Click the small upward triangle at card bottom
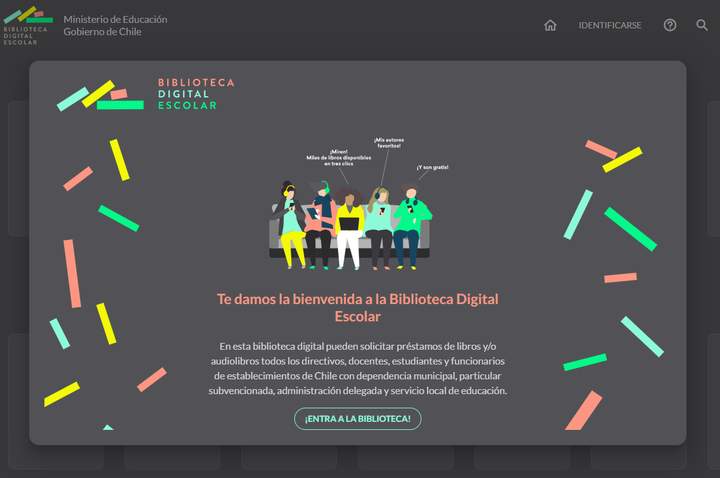Image resolution: width=720 pixels, height=478 pixels. pyautogui.click(x=108, y=427)
